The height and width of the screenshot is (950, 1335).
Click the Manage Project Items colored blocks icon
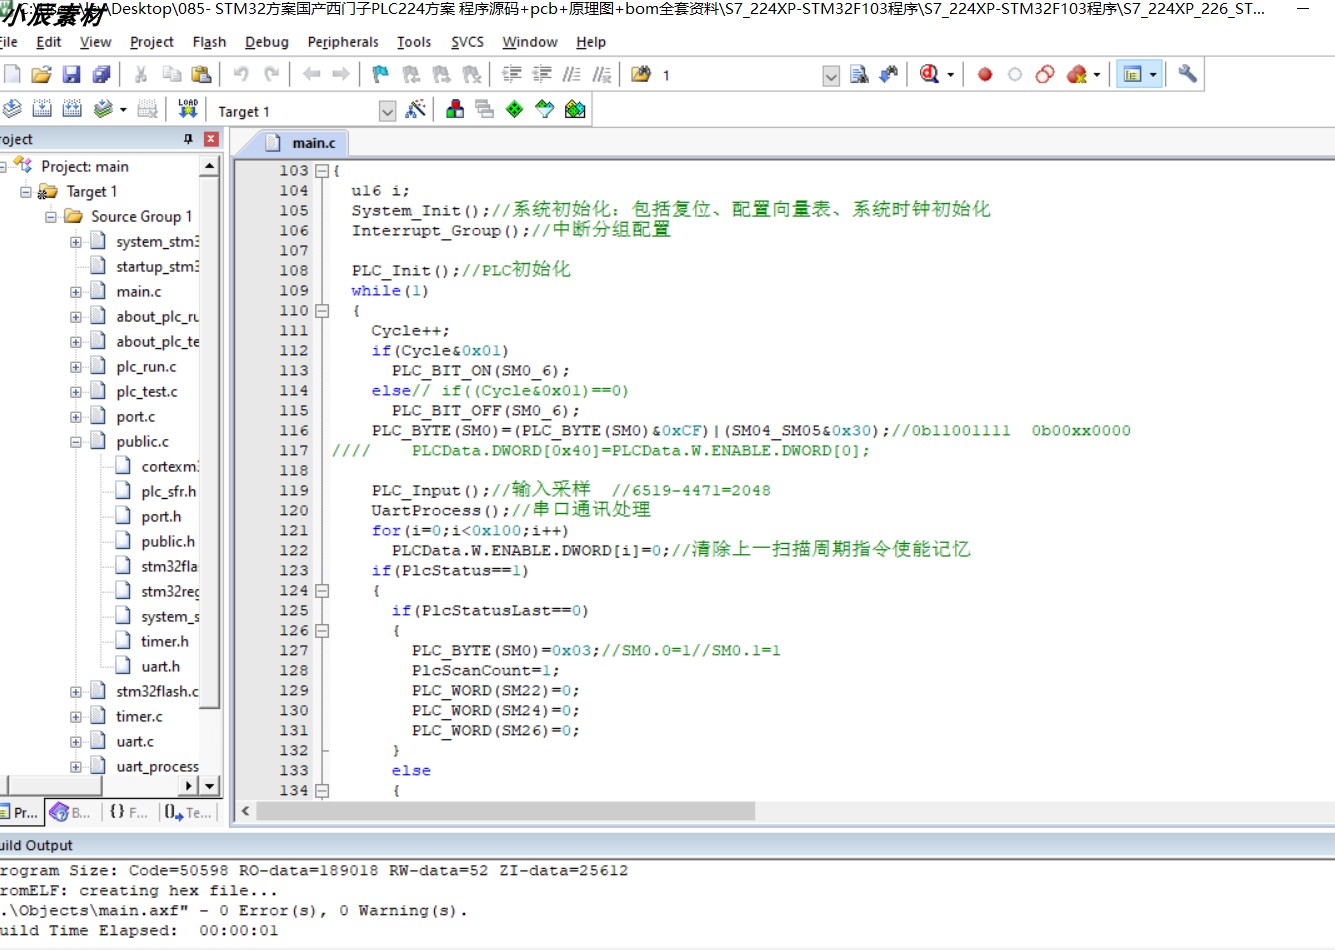455,109
